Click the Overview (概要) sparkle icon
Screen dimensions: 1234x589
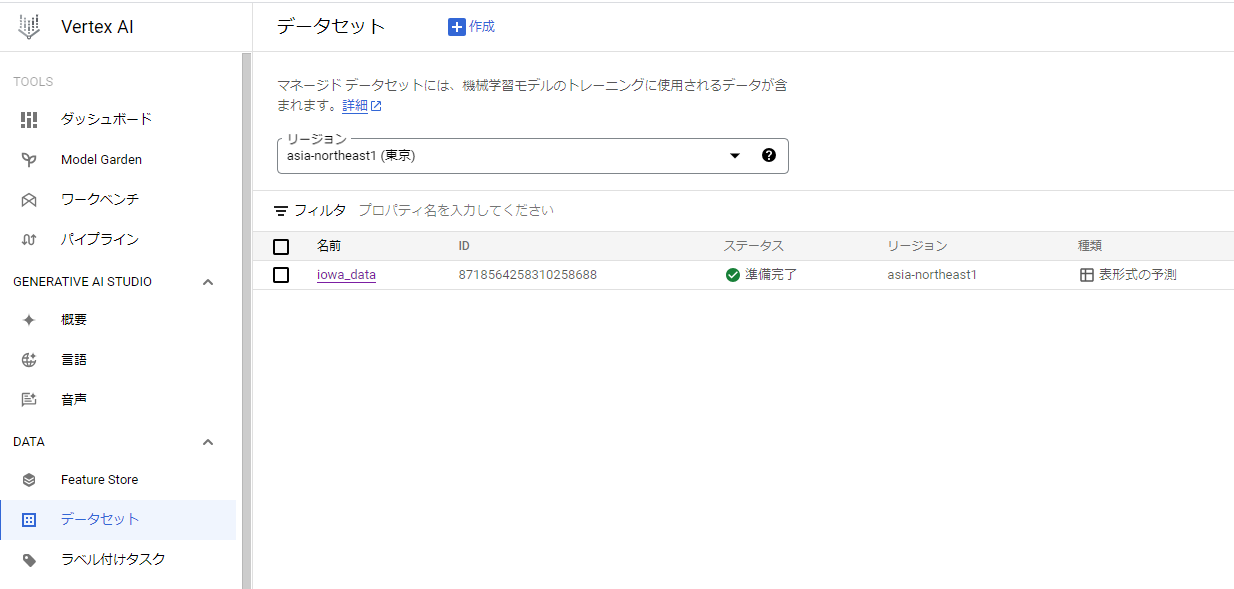[x=29, y=320]
